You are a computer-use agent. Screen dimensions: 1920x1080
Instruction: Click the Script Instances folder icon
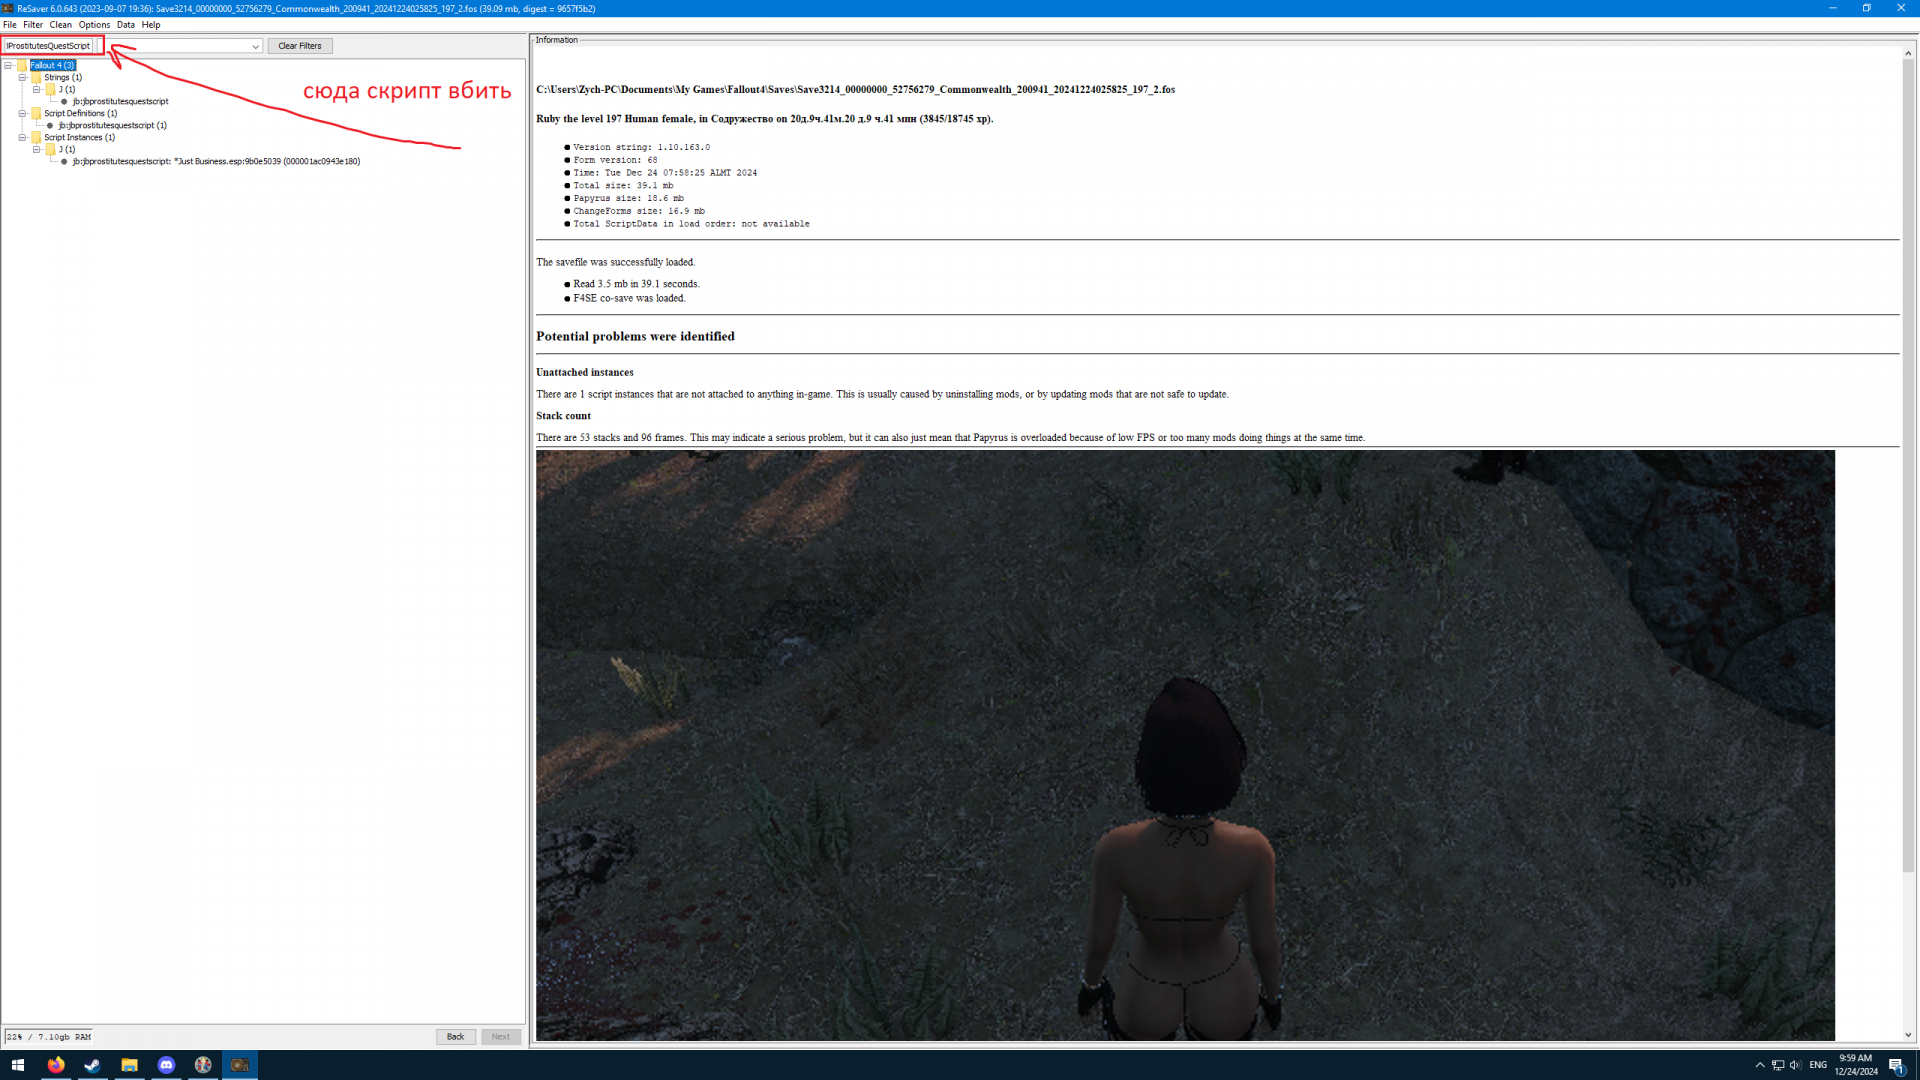point(36,137)
